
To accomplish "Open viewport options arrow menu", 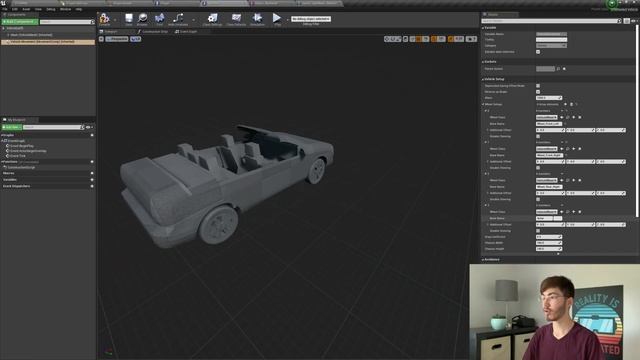I will 101,39.
